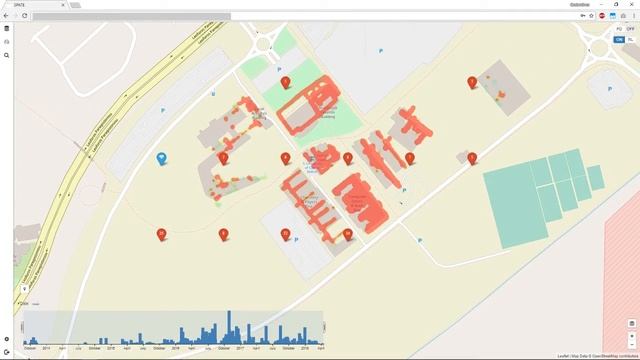Select red marker on the southern gray parking area
Screen dimensions: 640x360
tap(285, 234)
